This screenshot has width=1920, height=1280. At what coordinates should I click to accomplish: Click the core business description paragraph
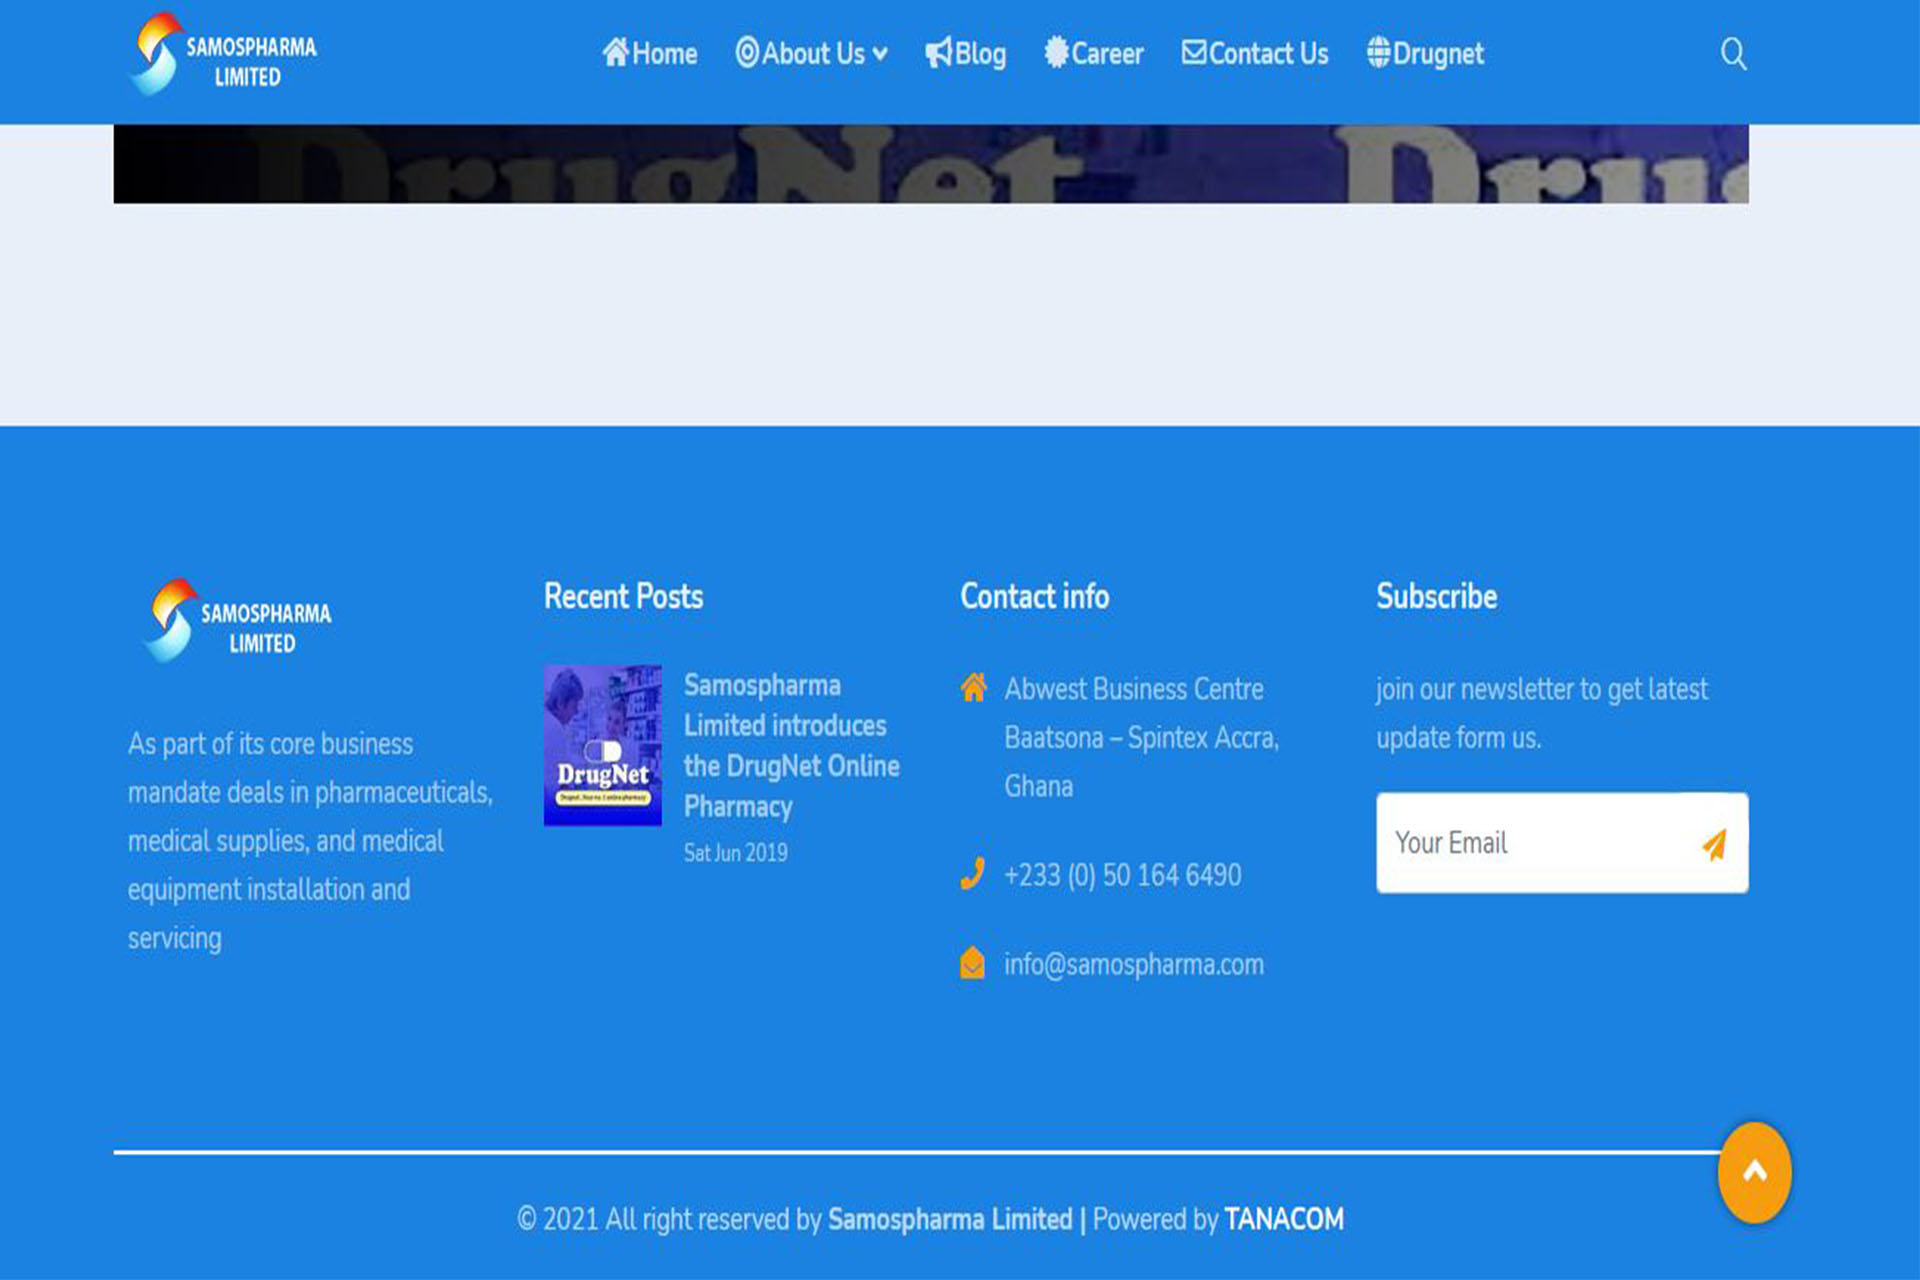tap(310, 841)
